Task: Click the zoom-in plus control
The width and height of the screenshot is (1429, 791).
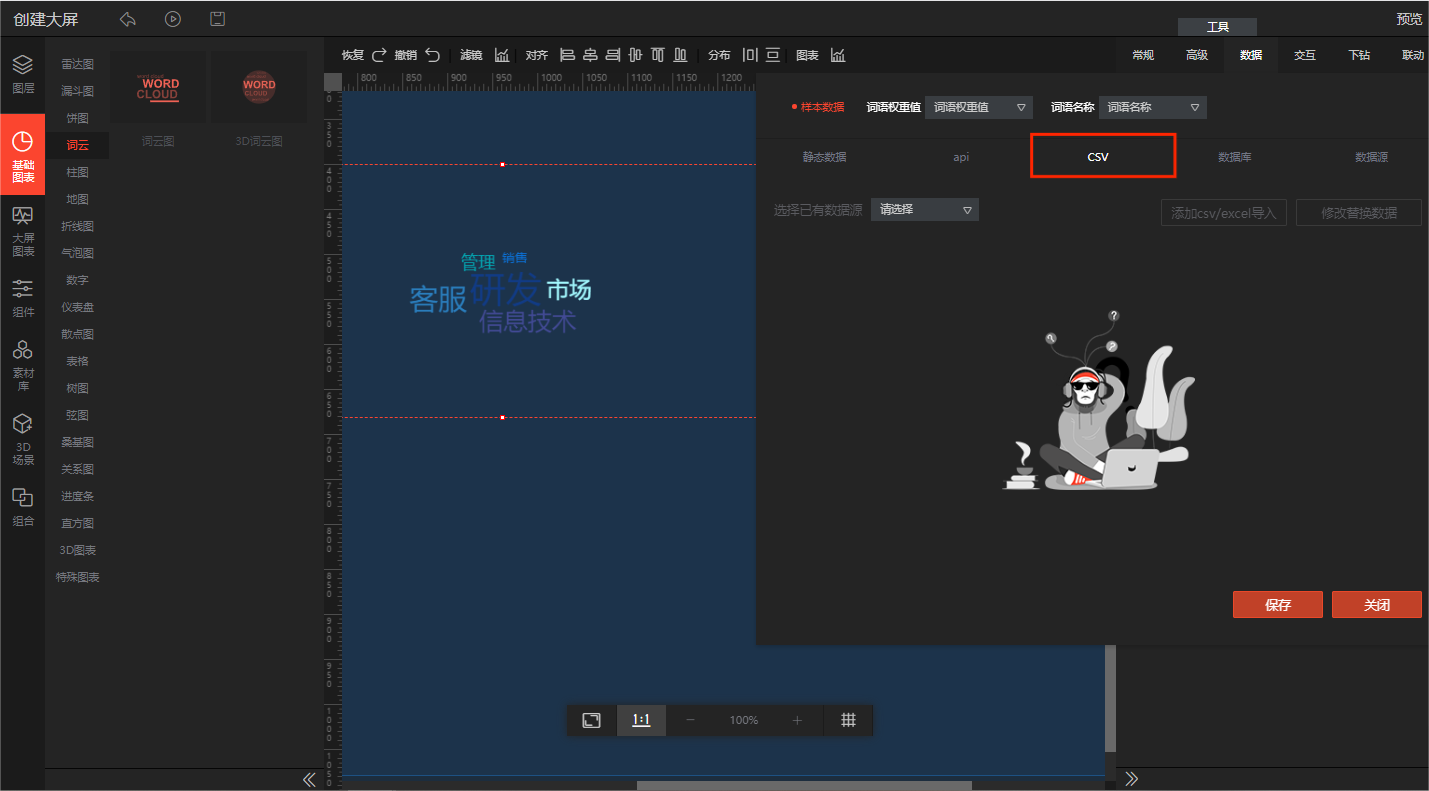Action: click(797, 720)
